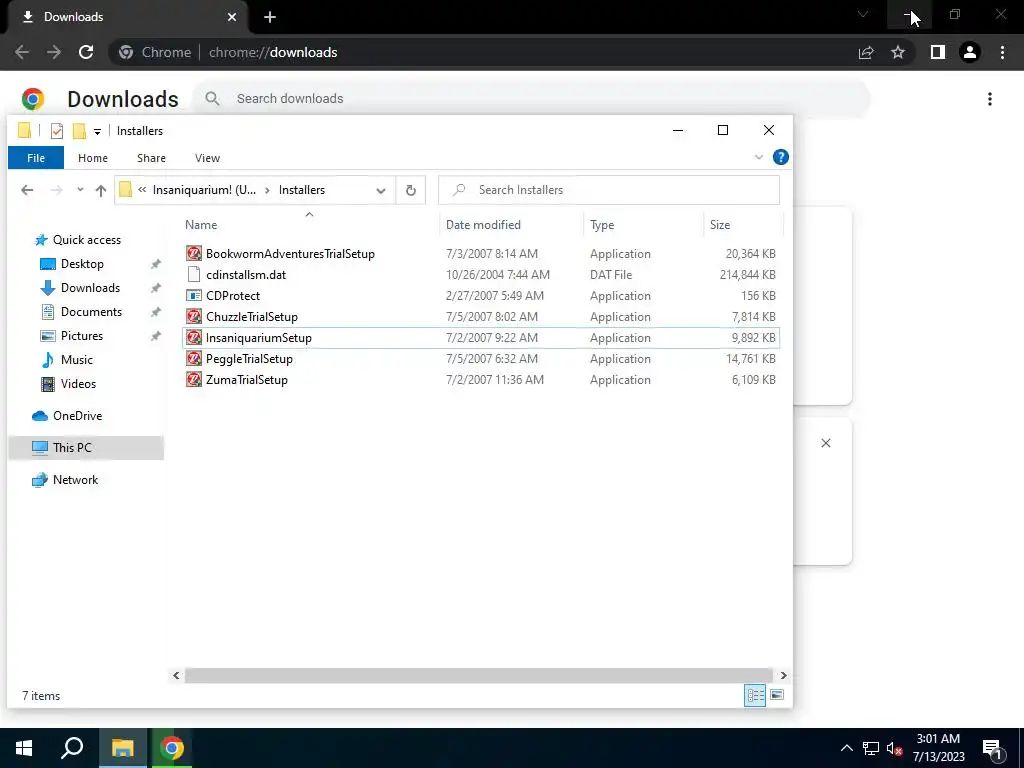
Task: Open address bar history dropdown
Action: click(381, 190)
